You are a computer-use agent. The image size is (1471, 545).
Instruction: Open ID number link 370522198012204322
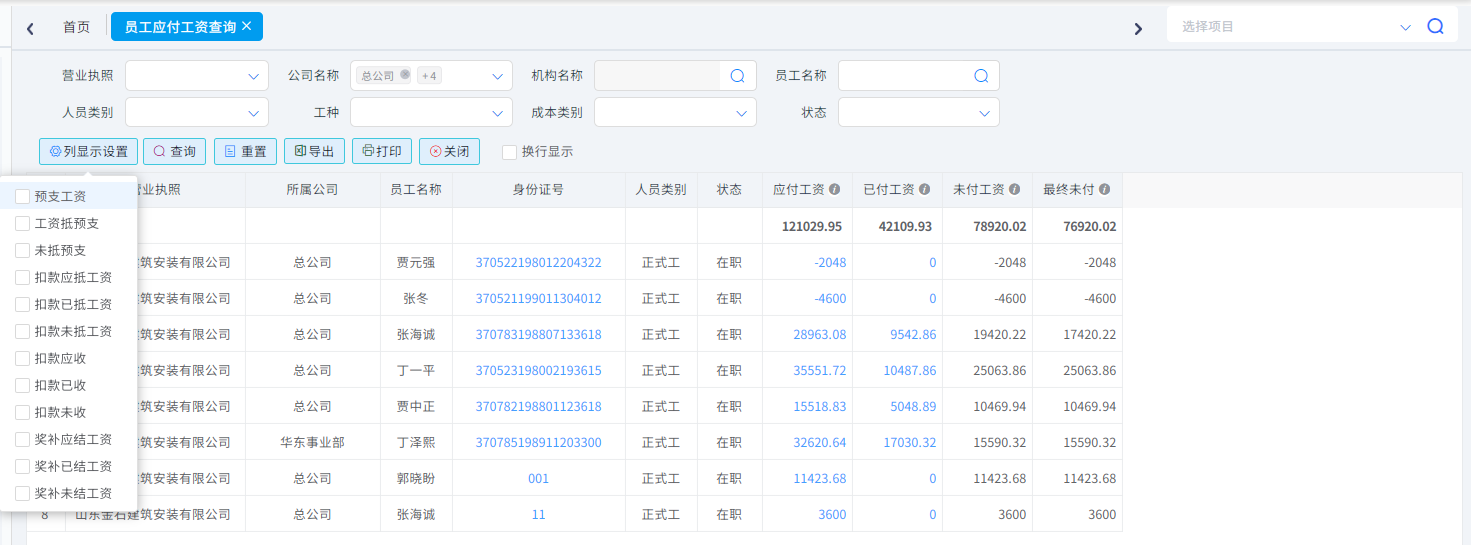coord(538,263)
